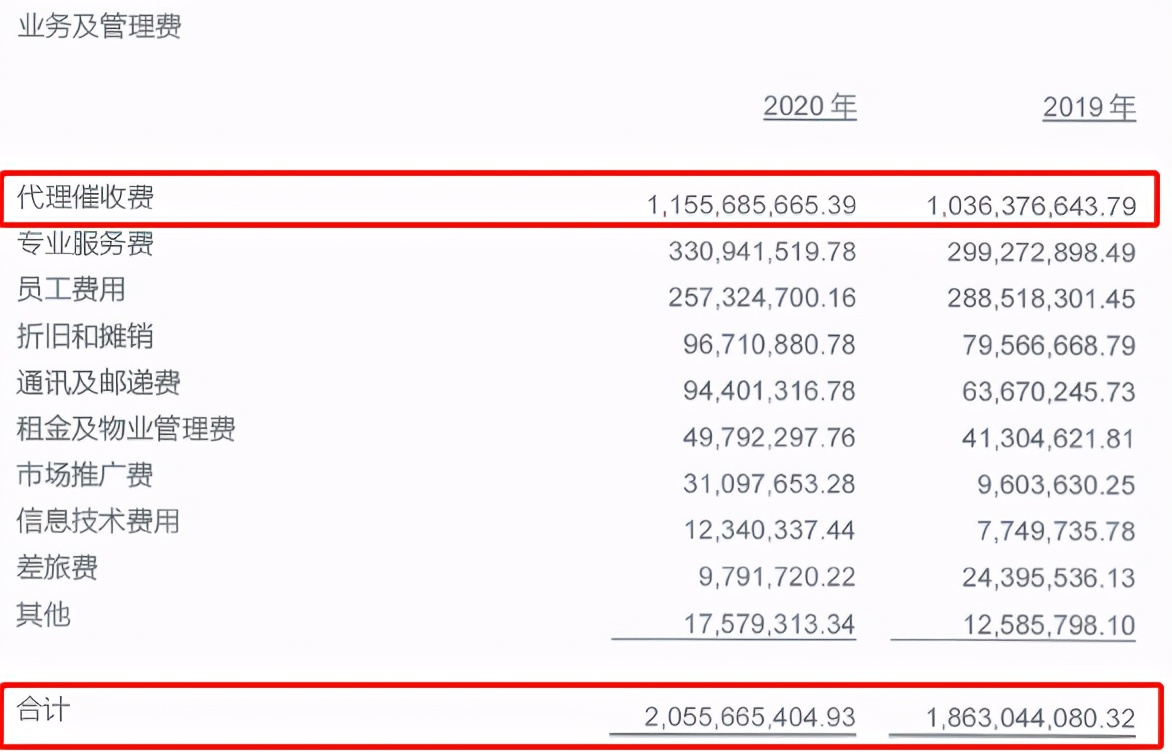Select the 288,518,301.45 amount
This screenshot has height=754, width=1172.
[x=1041, y=298]
